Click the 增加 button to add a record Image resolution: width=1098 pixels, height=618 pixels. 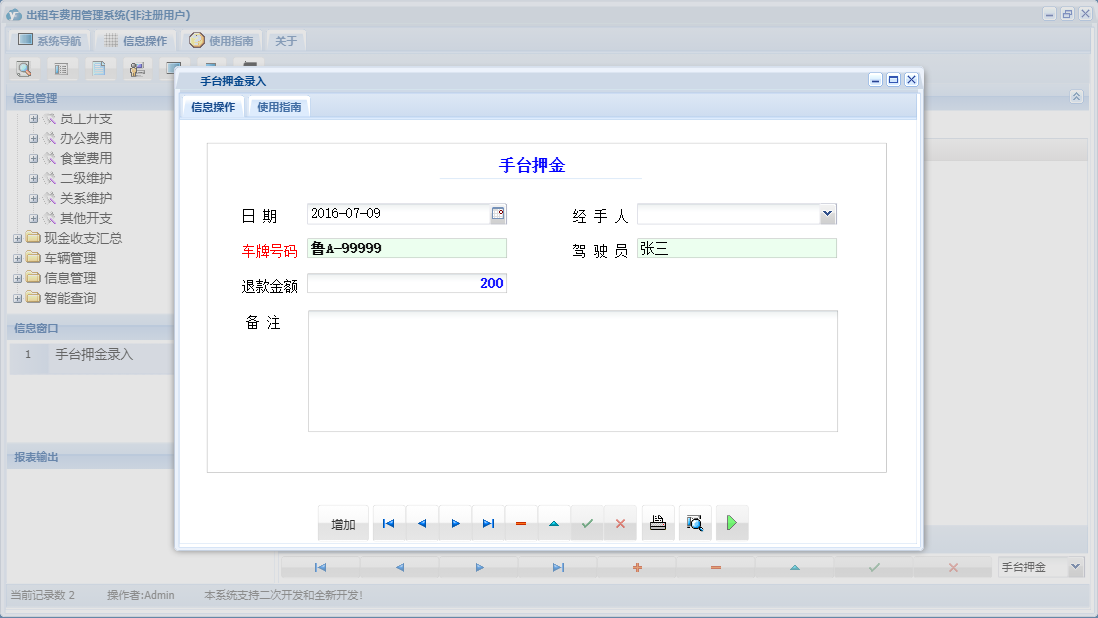(x=343, y=522)
